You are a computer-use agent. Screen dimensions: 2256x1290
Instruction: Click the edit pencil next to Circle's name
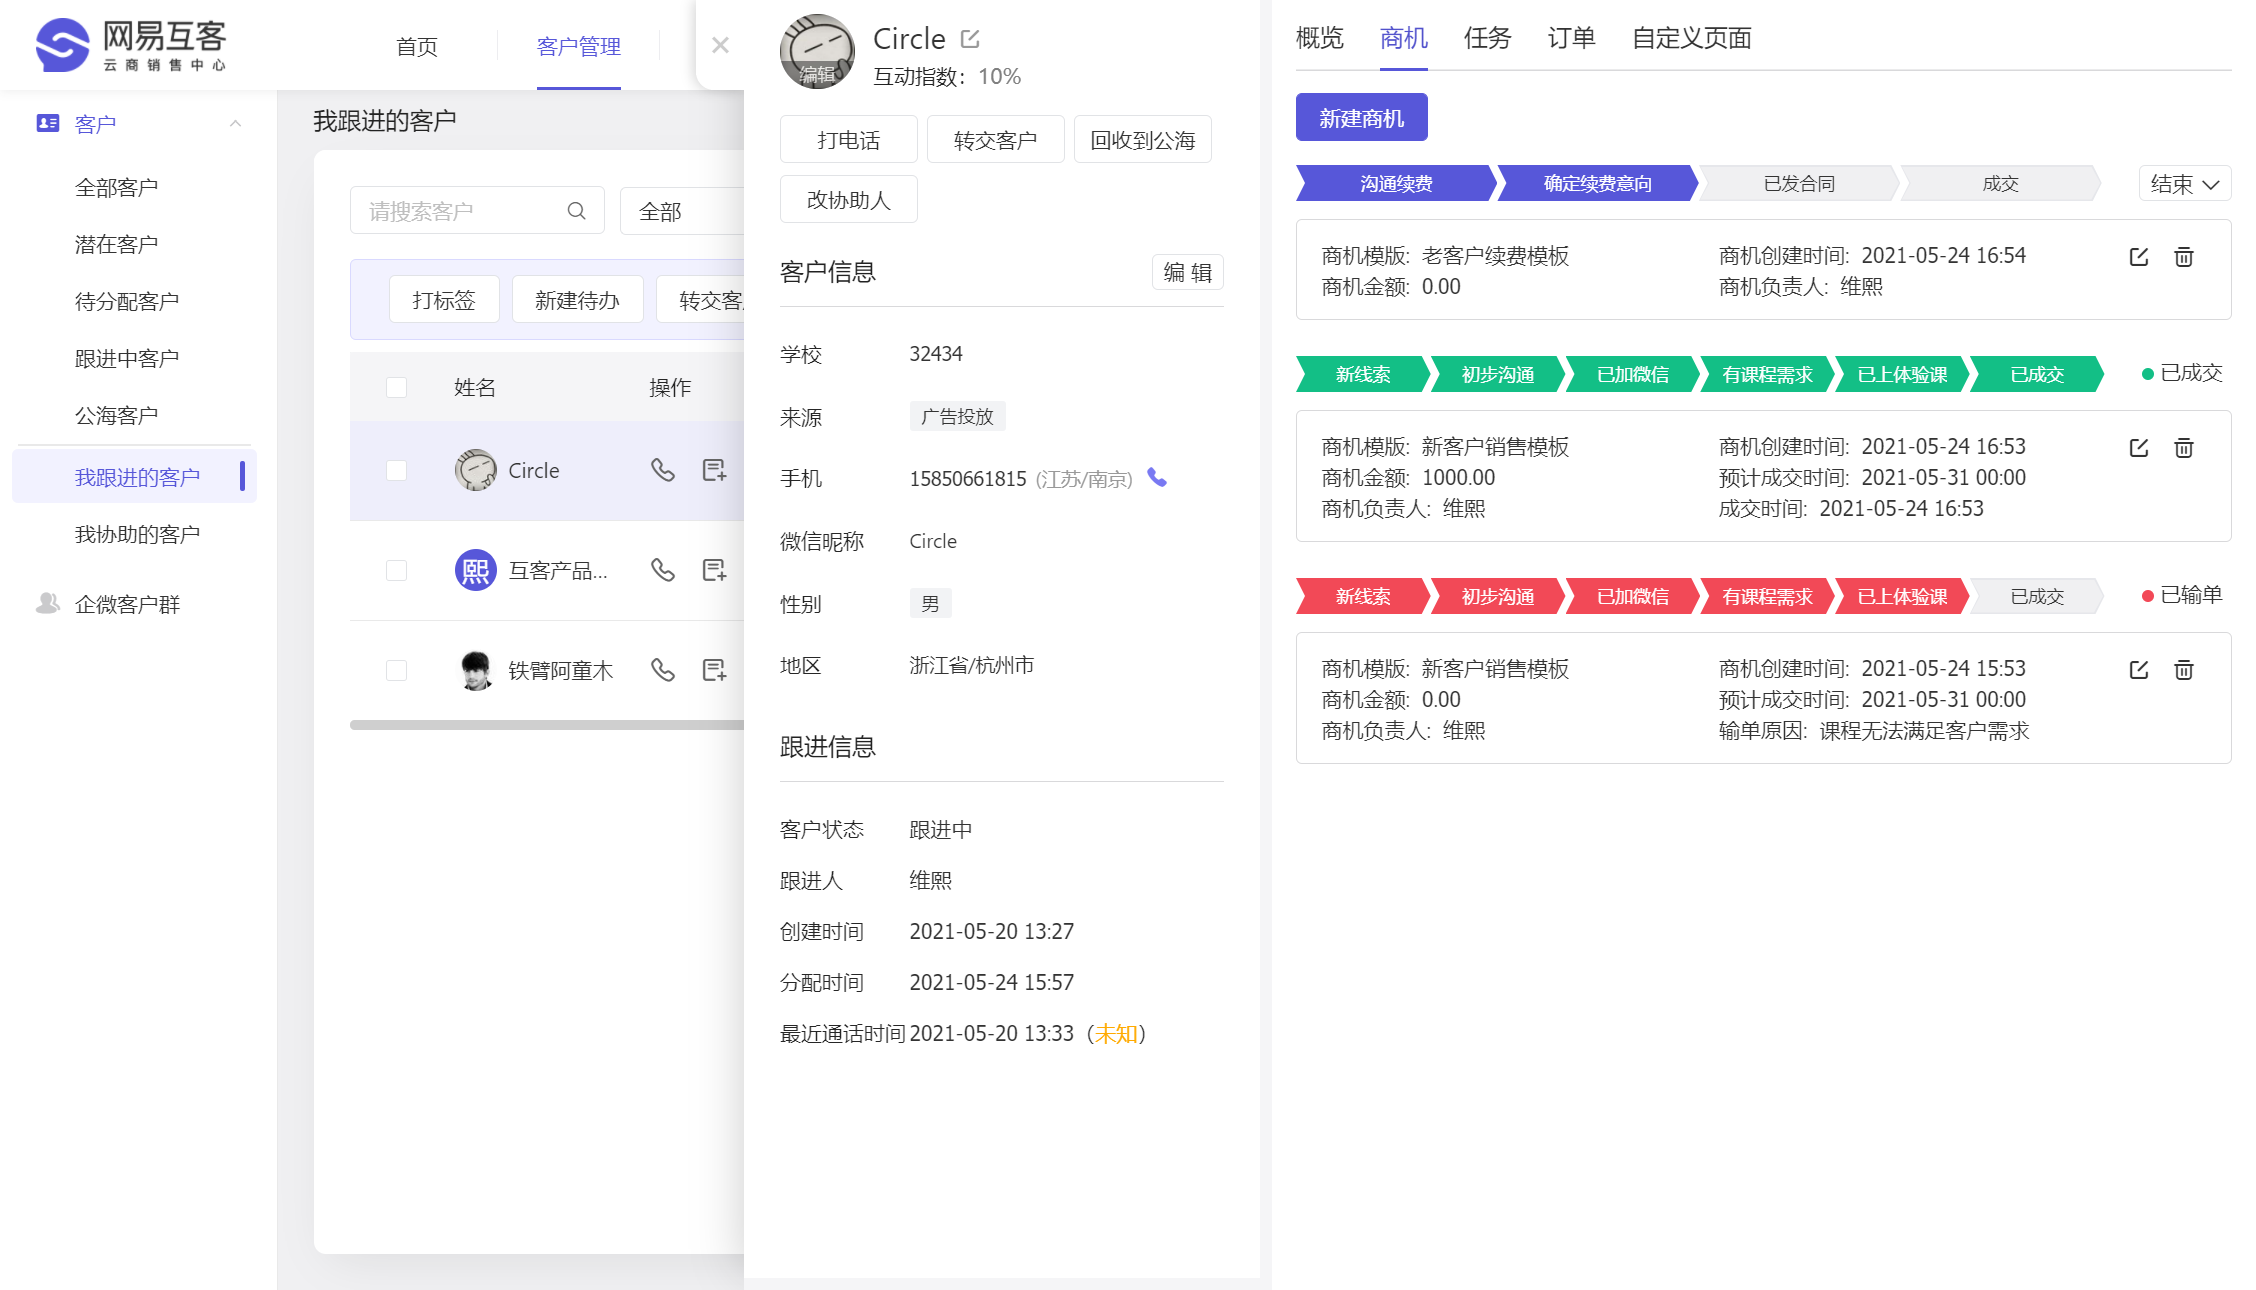click(x=970, y=39)
